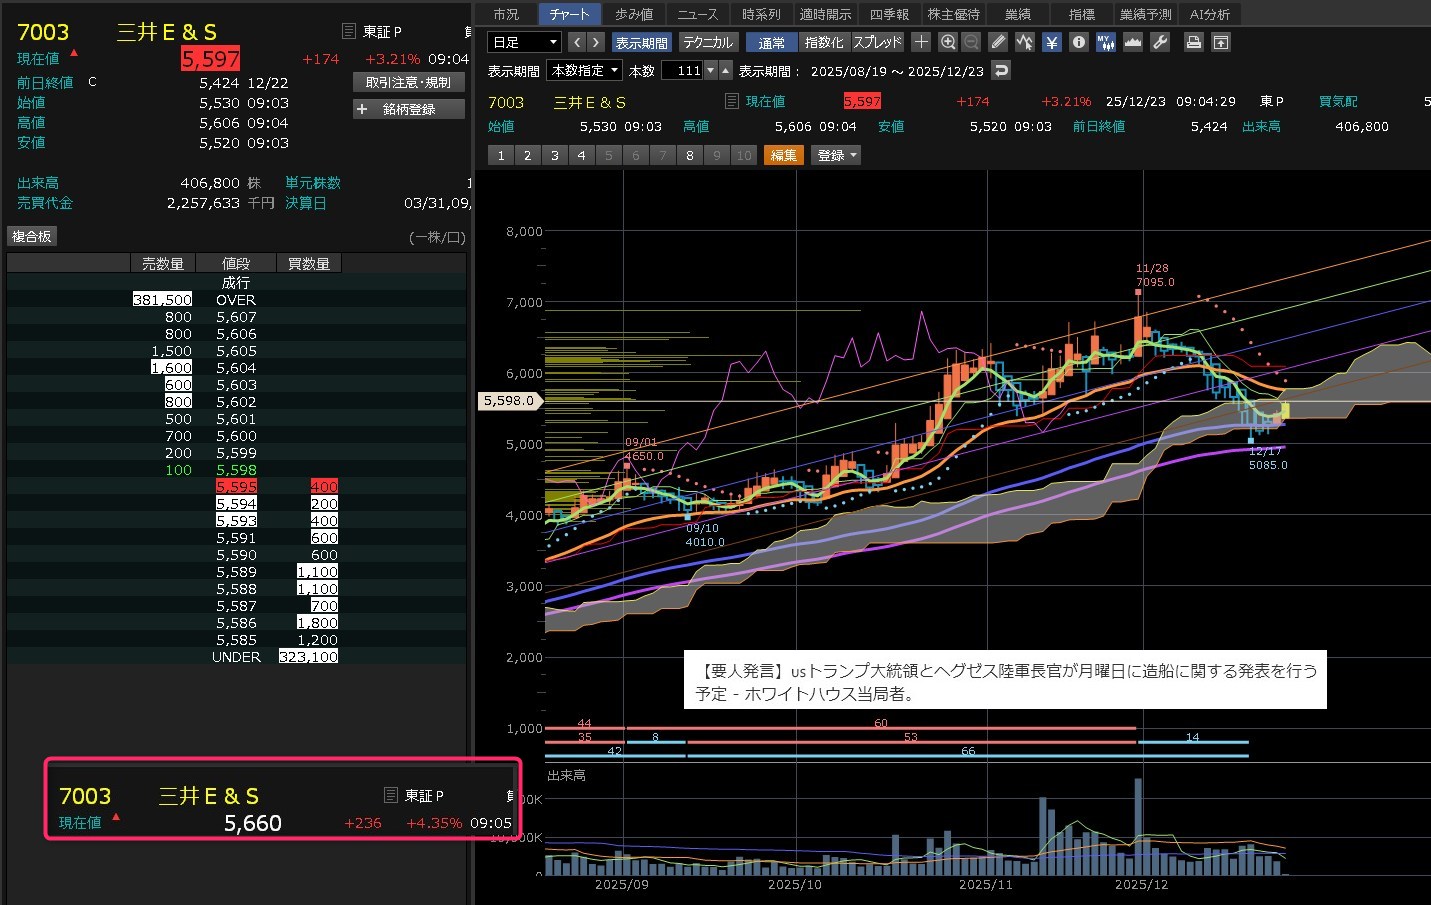Click the crosshair cursor icon
This screenshot has height=905, width=1431.
pyautogui.click(x=921, y=42)
